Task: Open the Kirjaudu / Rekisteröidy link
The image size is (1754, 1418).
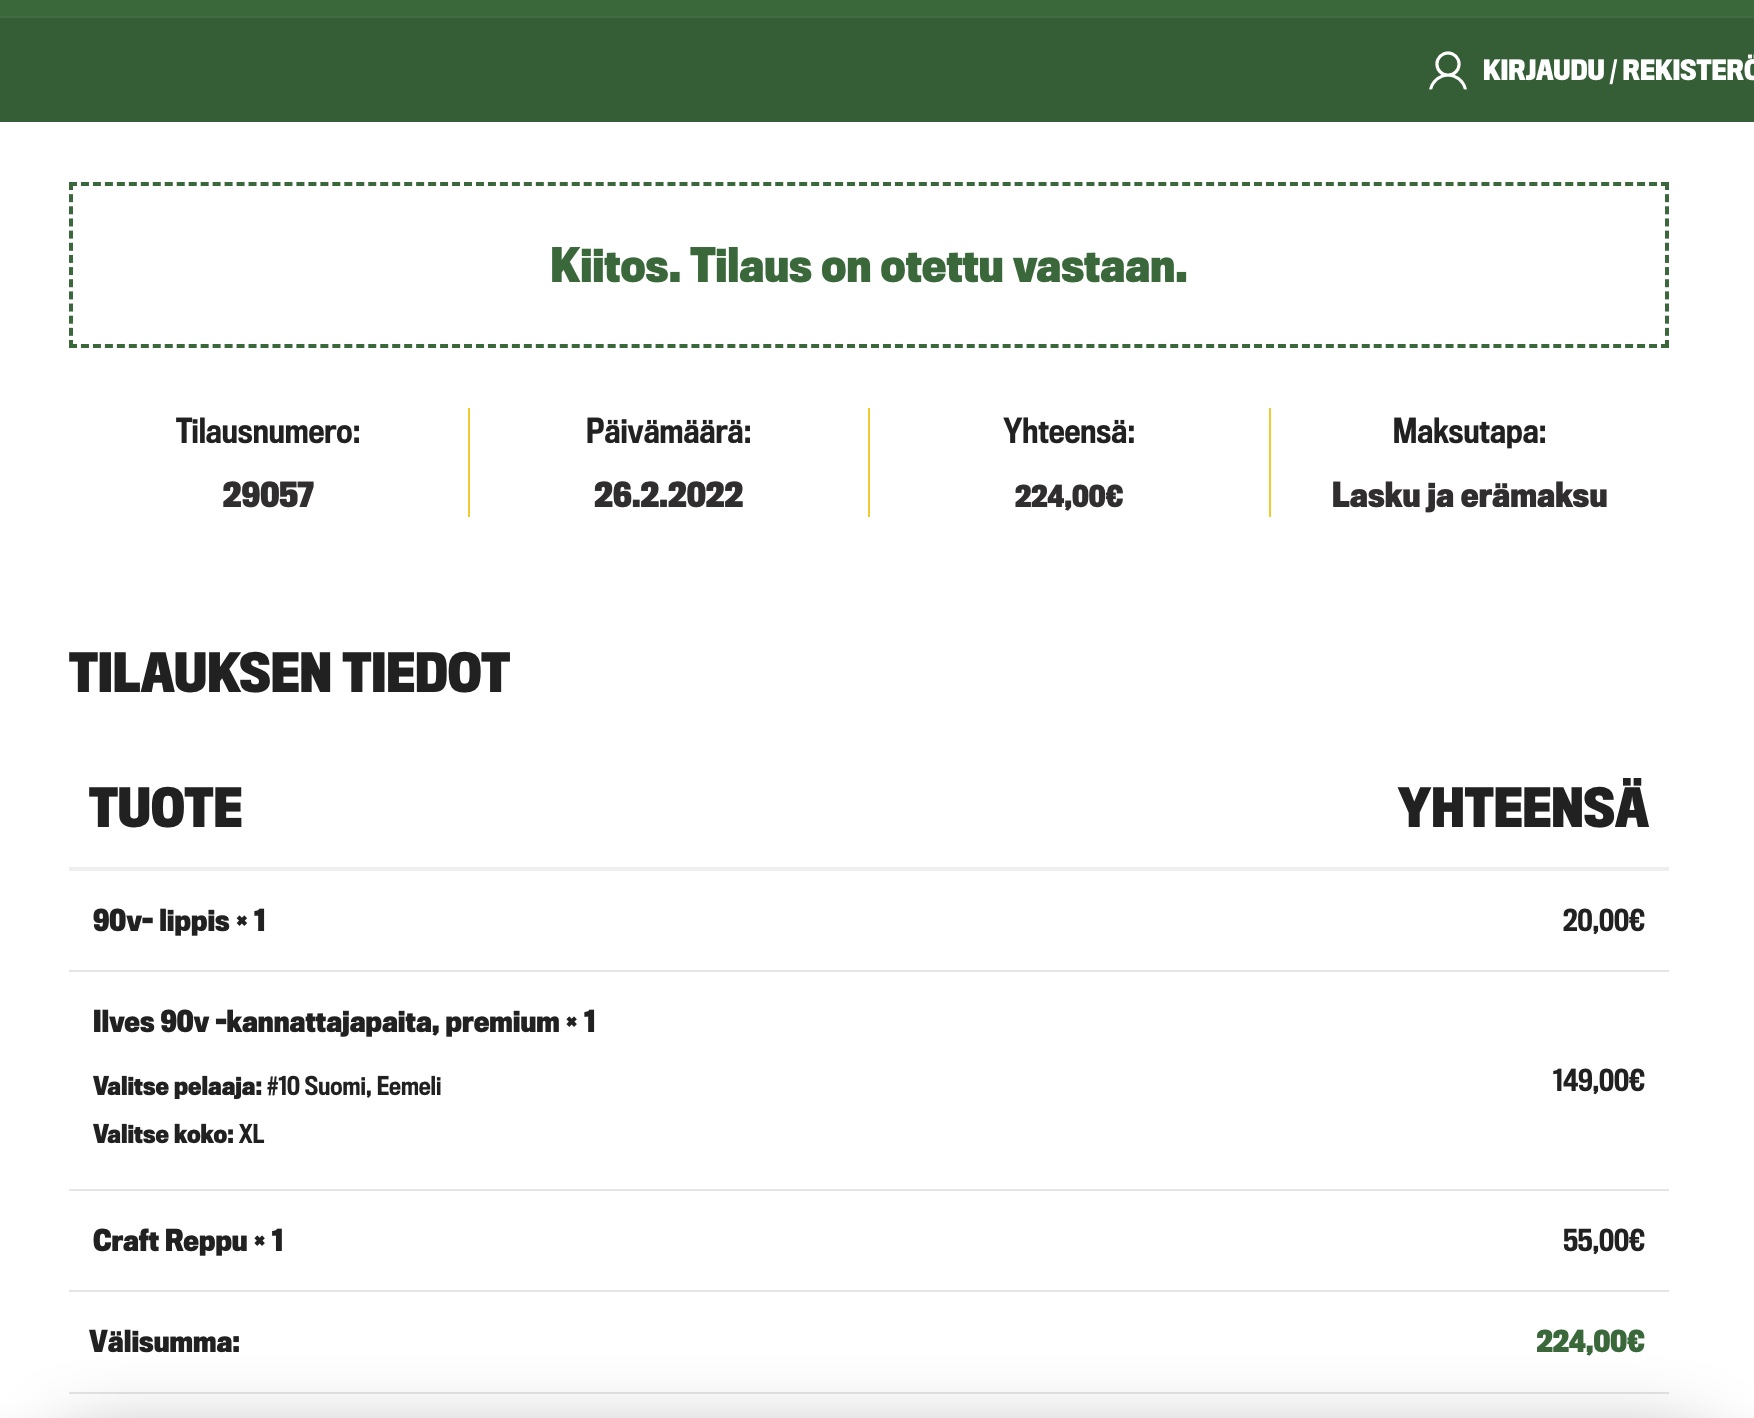Action: click(x=1618, y=71)
